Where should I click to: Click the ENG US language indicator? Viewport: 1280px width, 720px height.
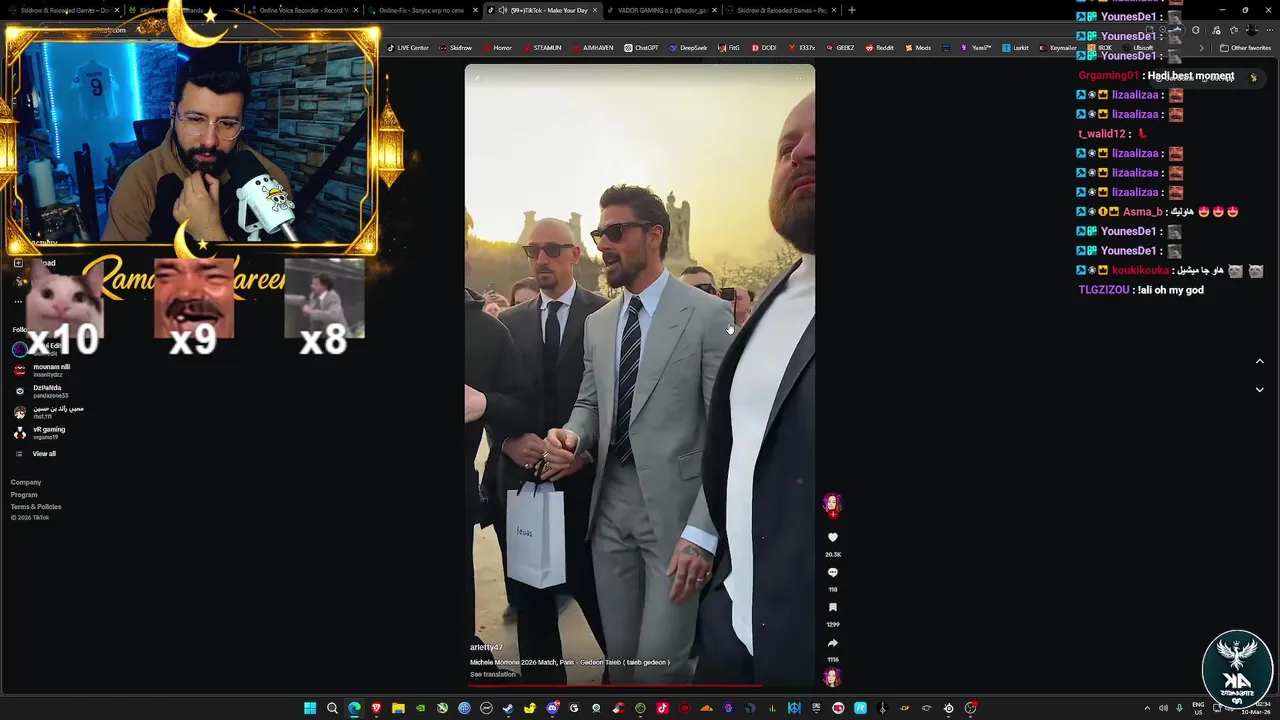click(1198, 708)
